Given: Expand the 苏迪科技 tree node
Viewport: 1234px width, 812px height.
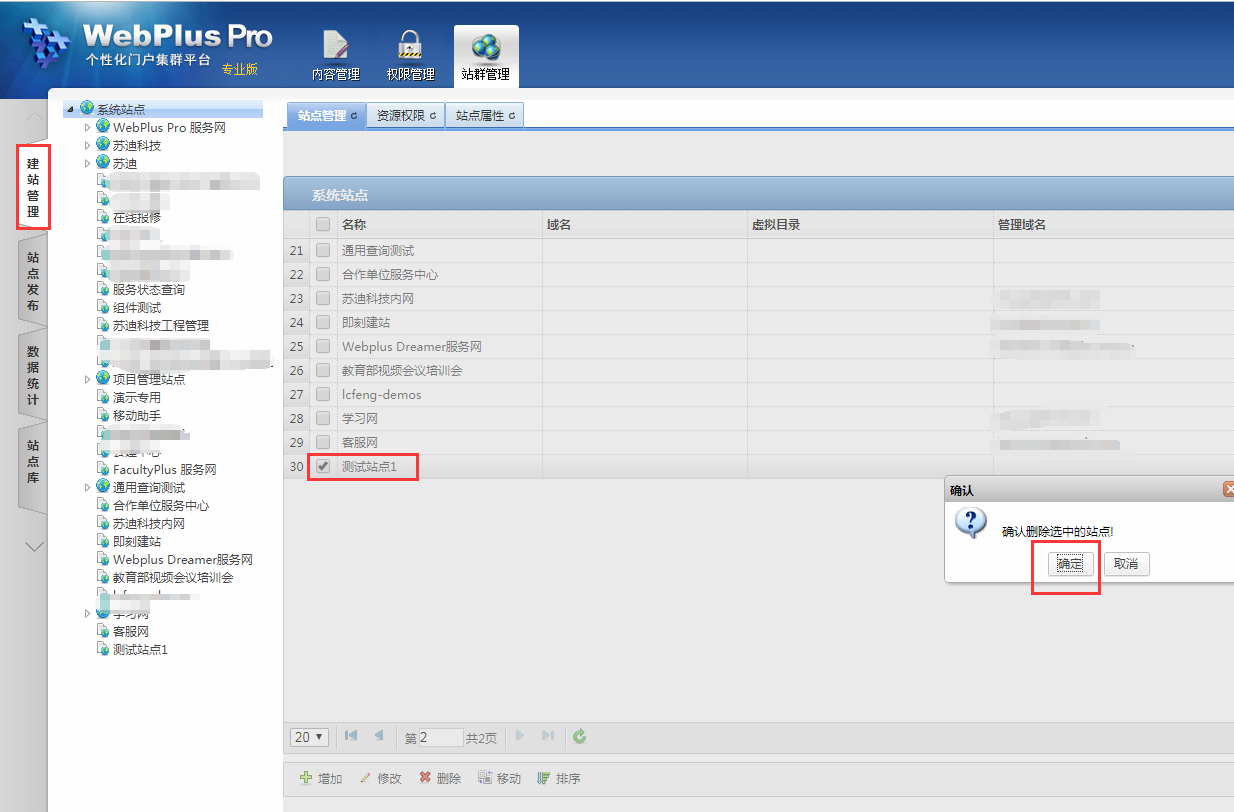Looking at the screenshot, I should point(87,146).
